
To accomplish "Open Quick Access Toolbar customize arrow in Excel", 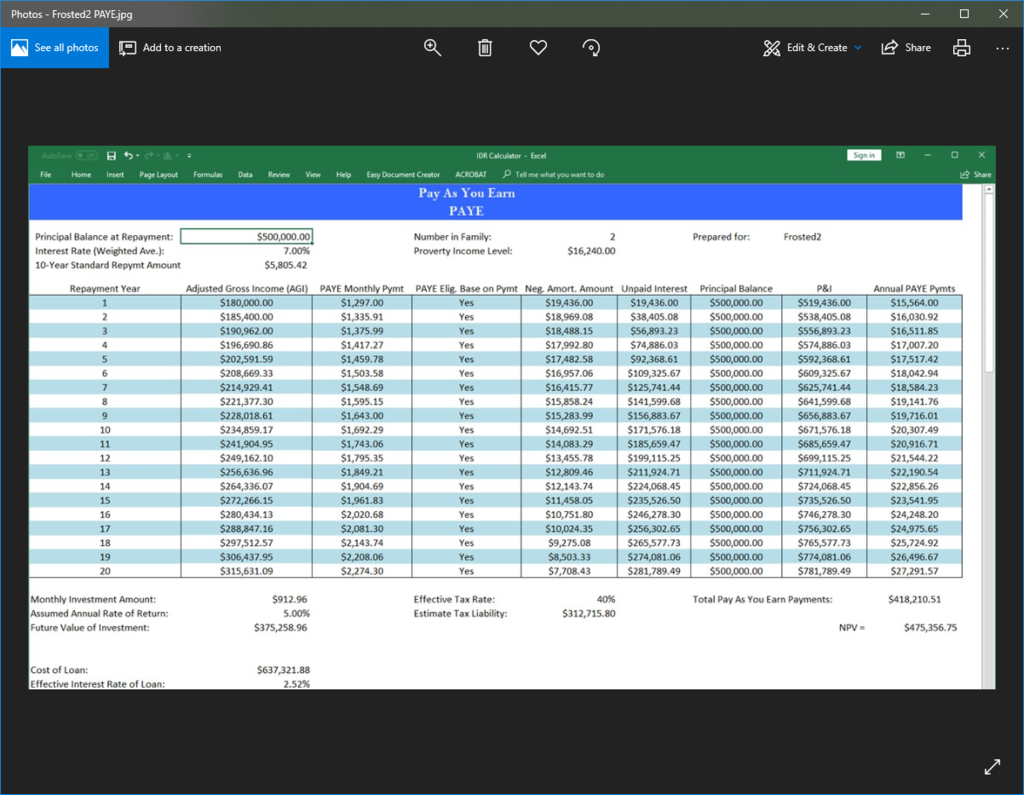I will (x=189, y=156).
